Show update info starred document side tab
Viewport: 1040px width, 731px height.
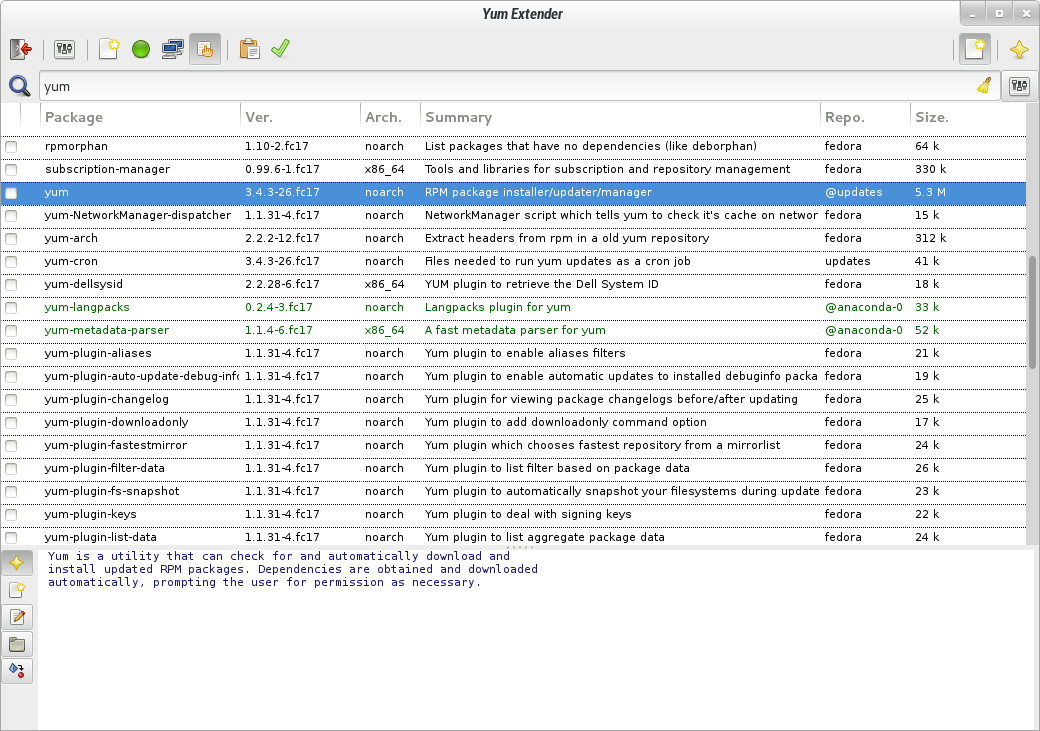coord(17,590)
